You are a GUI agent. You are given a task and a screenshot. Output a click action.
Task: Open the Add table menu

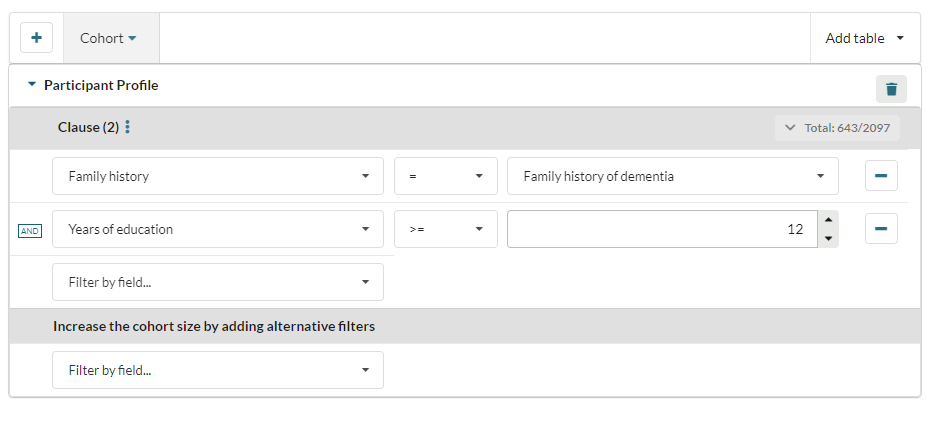click(x=865, y=38)
